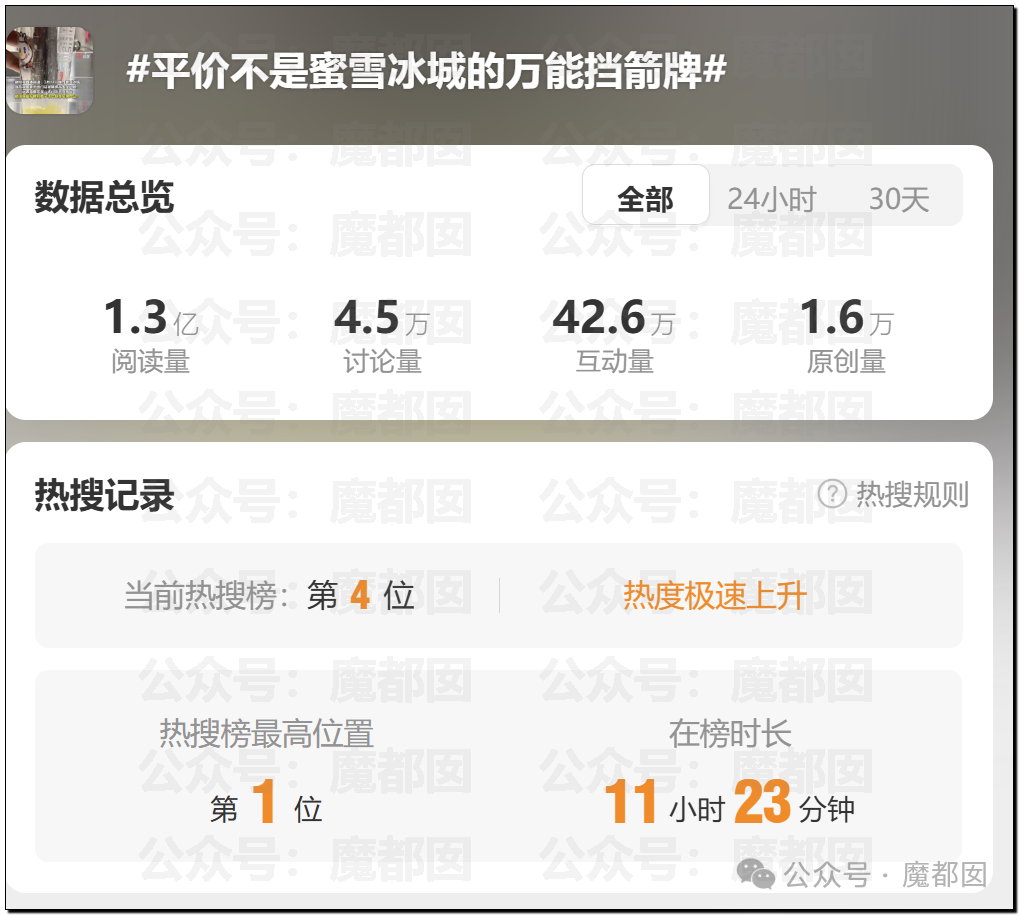Click the question mark icon beside 热搜规则

click(x=832, y=494)
